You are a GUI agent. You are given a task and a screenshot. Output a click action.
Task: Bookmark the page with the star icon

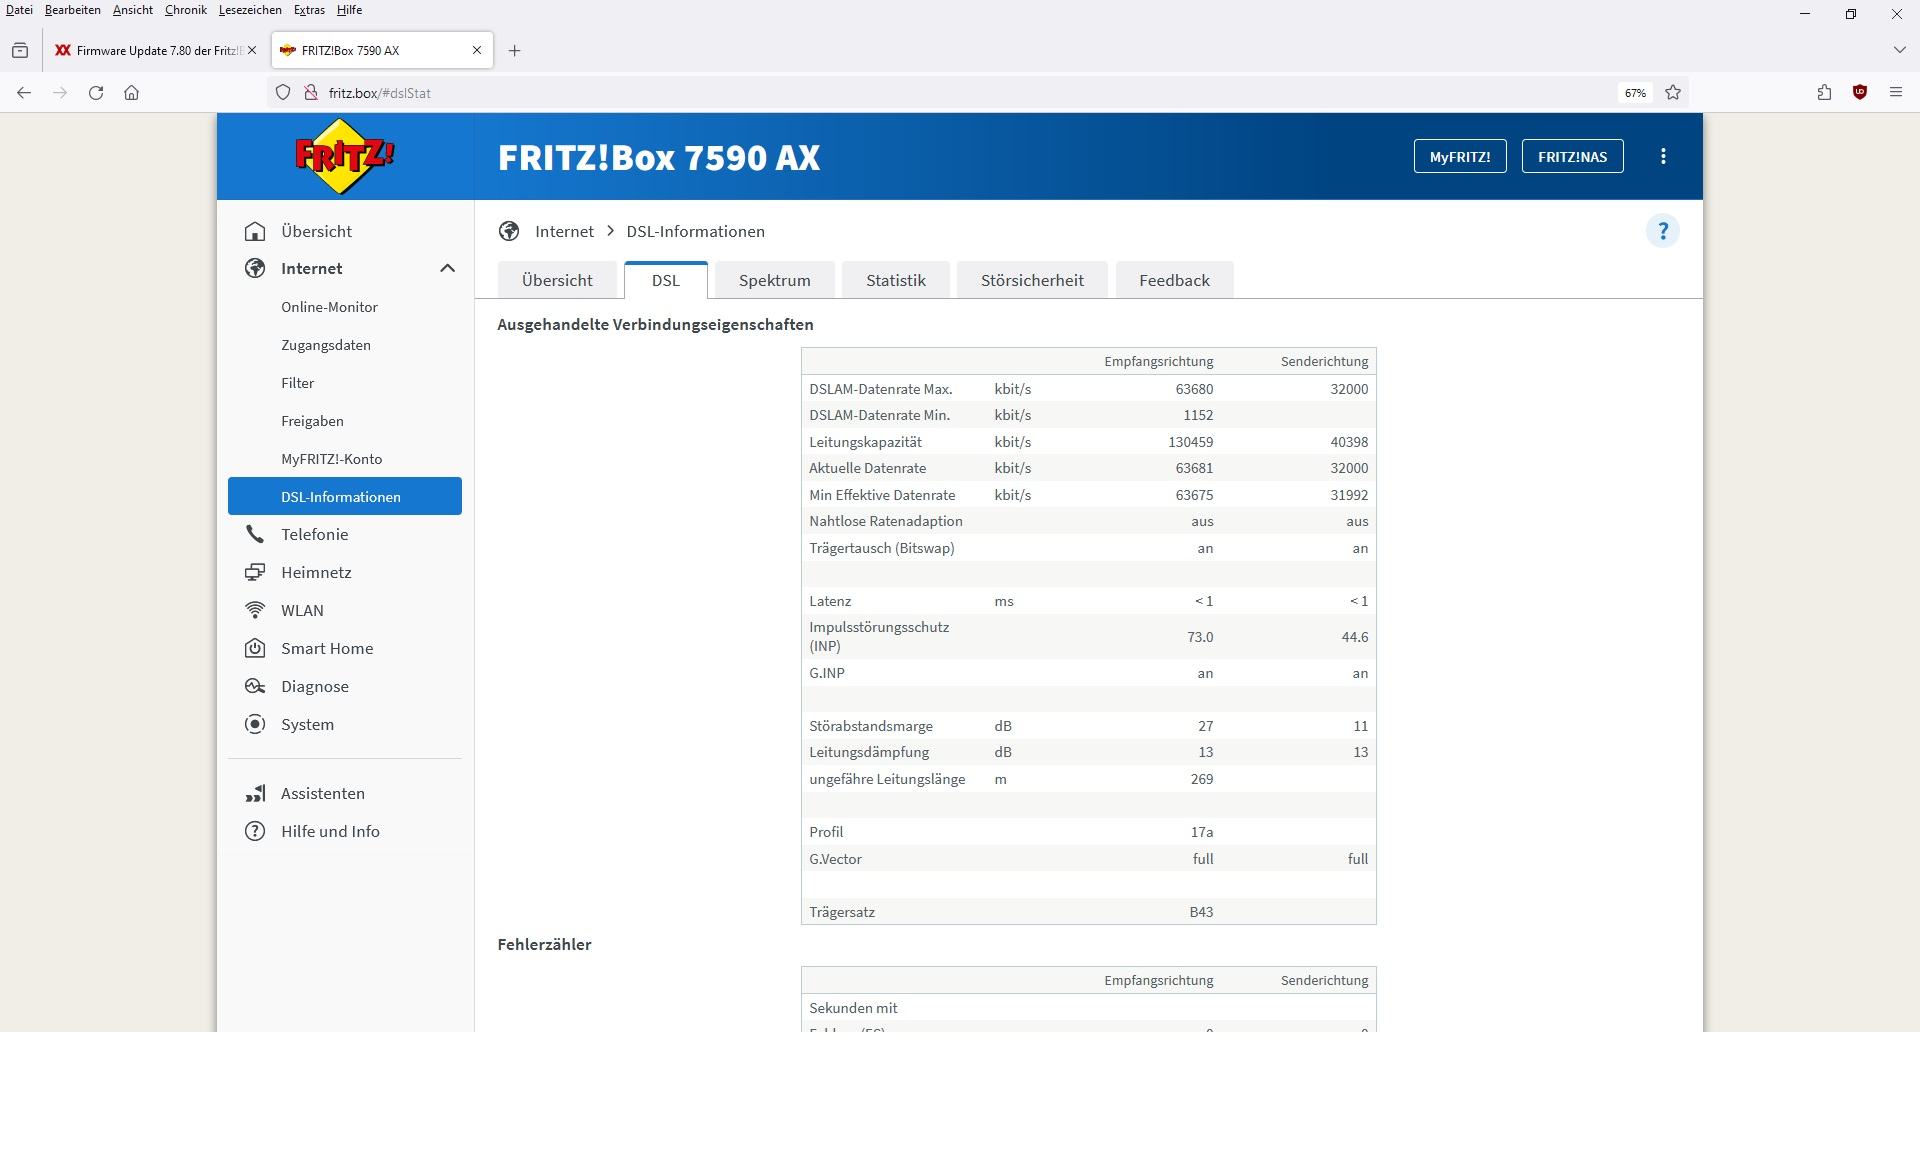pyautogui.click(x=1673, y=92)
